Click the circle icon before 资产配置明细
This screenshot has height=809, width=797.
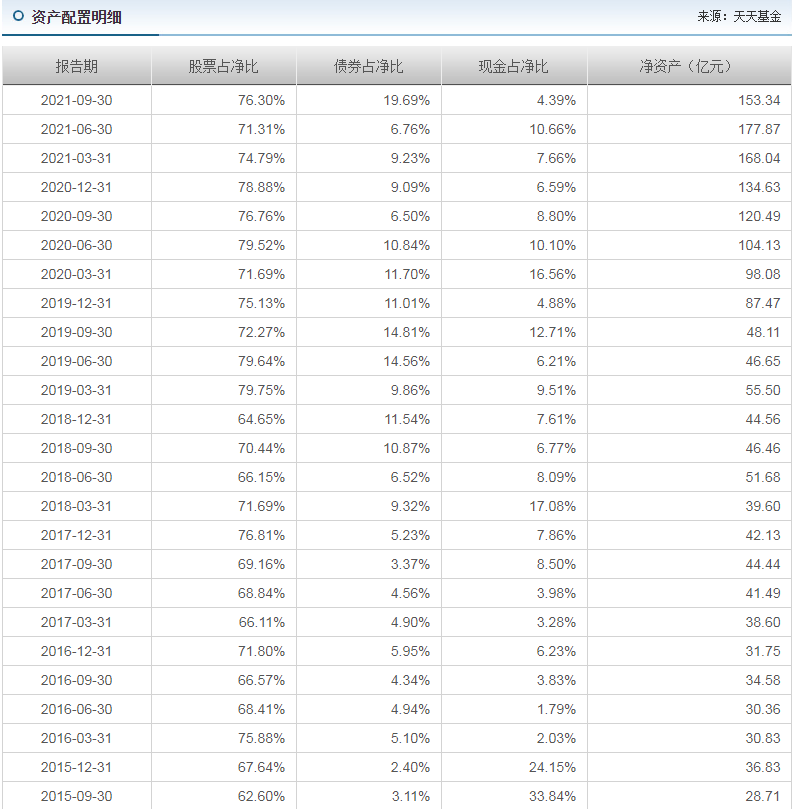pyautogui.click(x=19, y=17)
